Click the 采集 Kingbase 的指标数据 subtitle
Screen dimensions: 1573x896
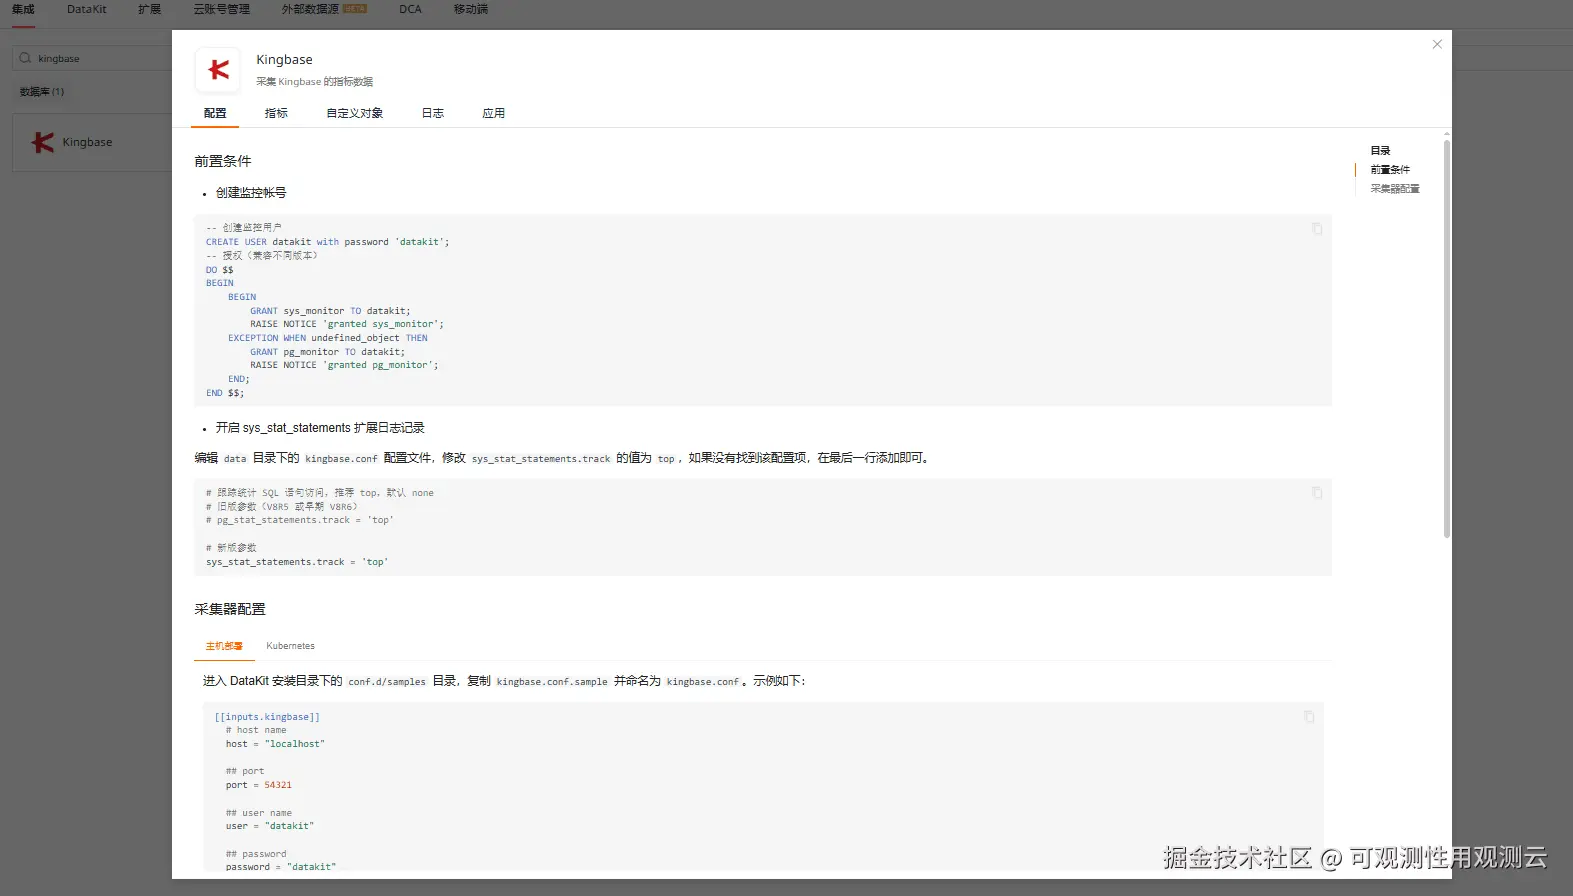pos(314,82)
